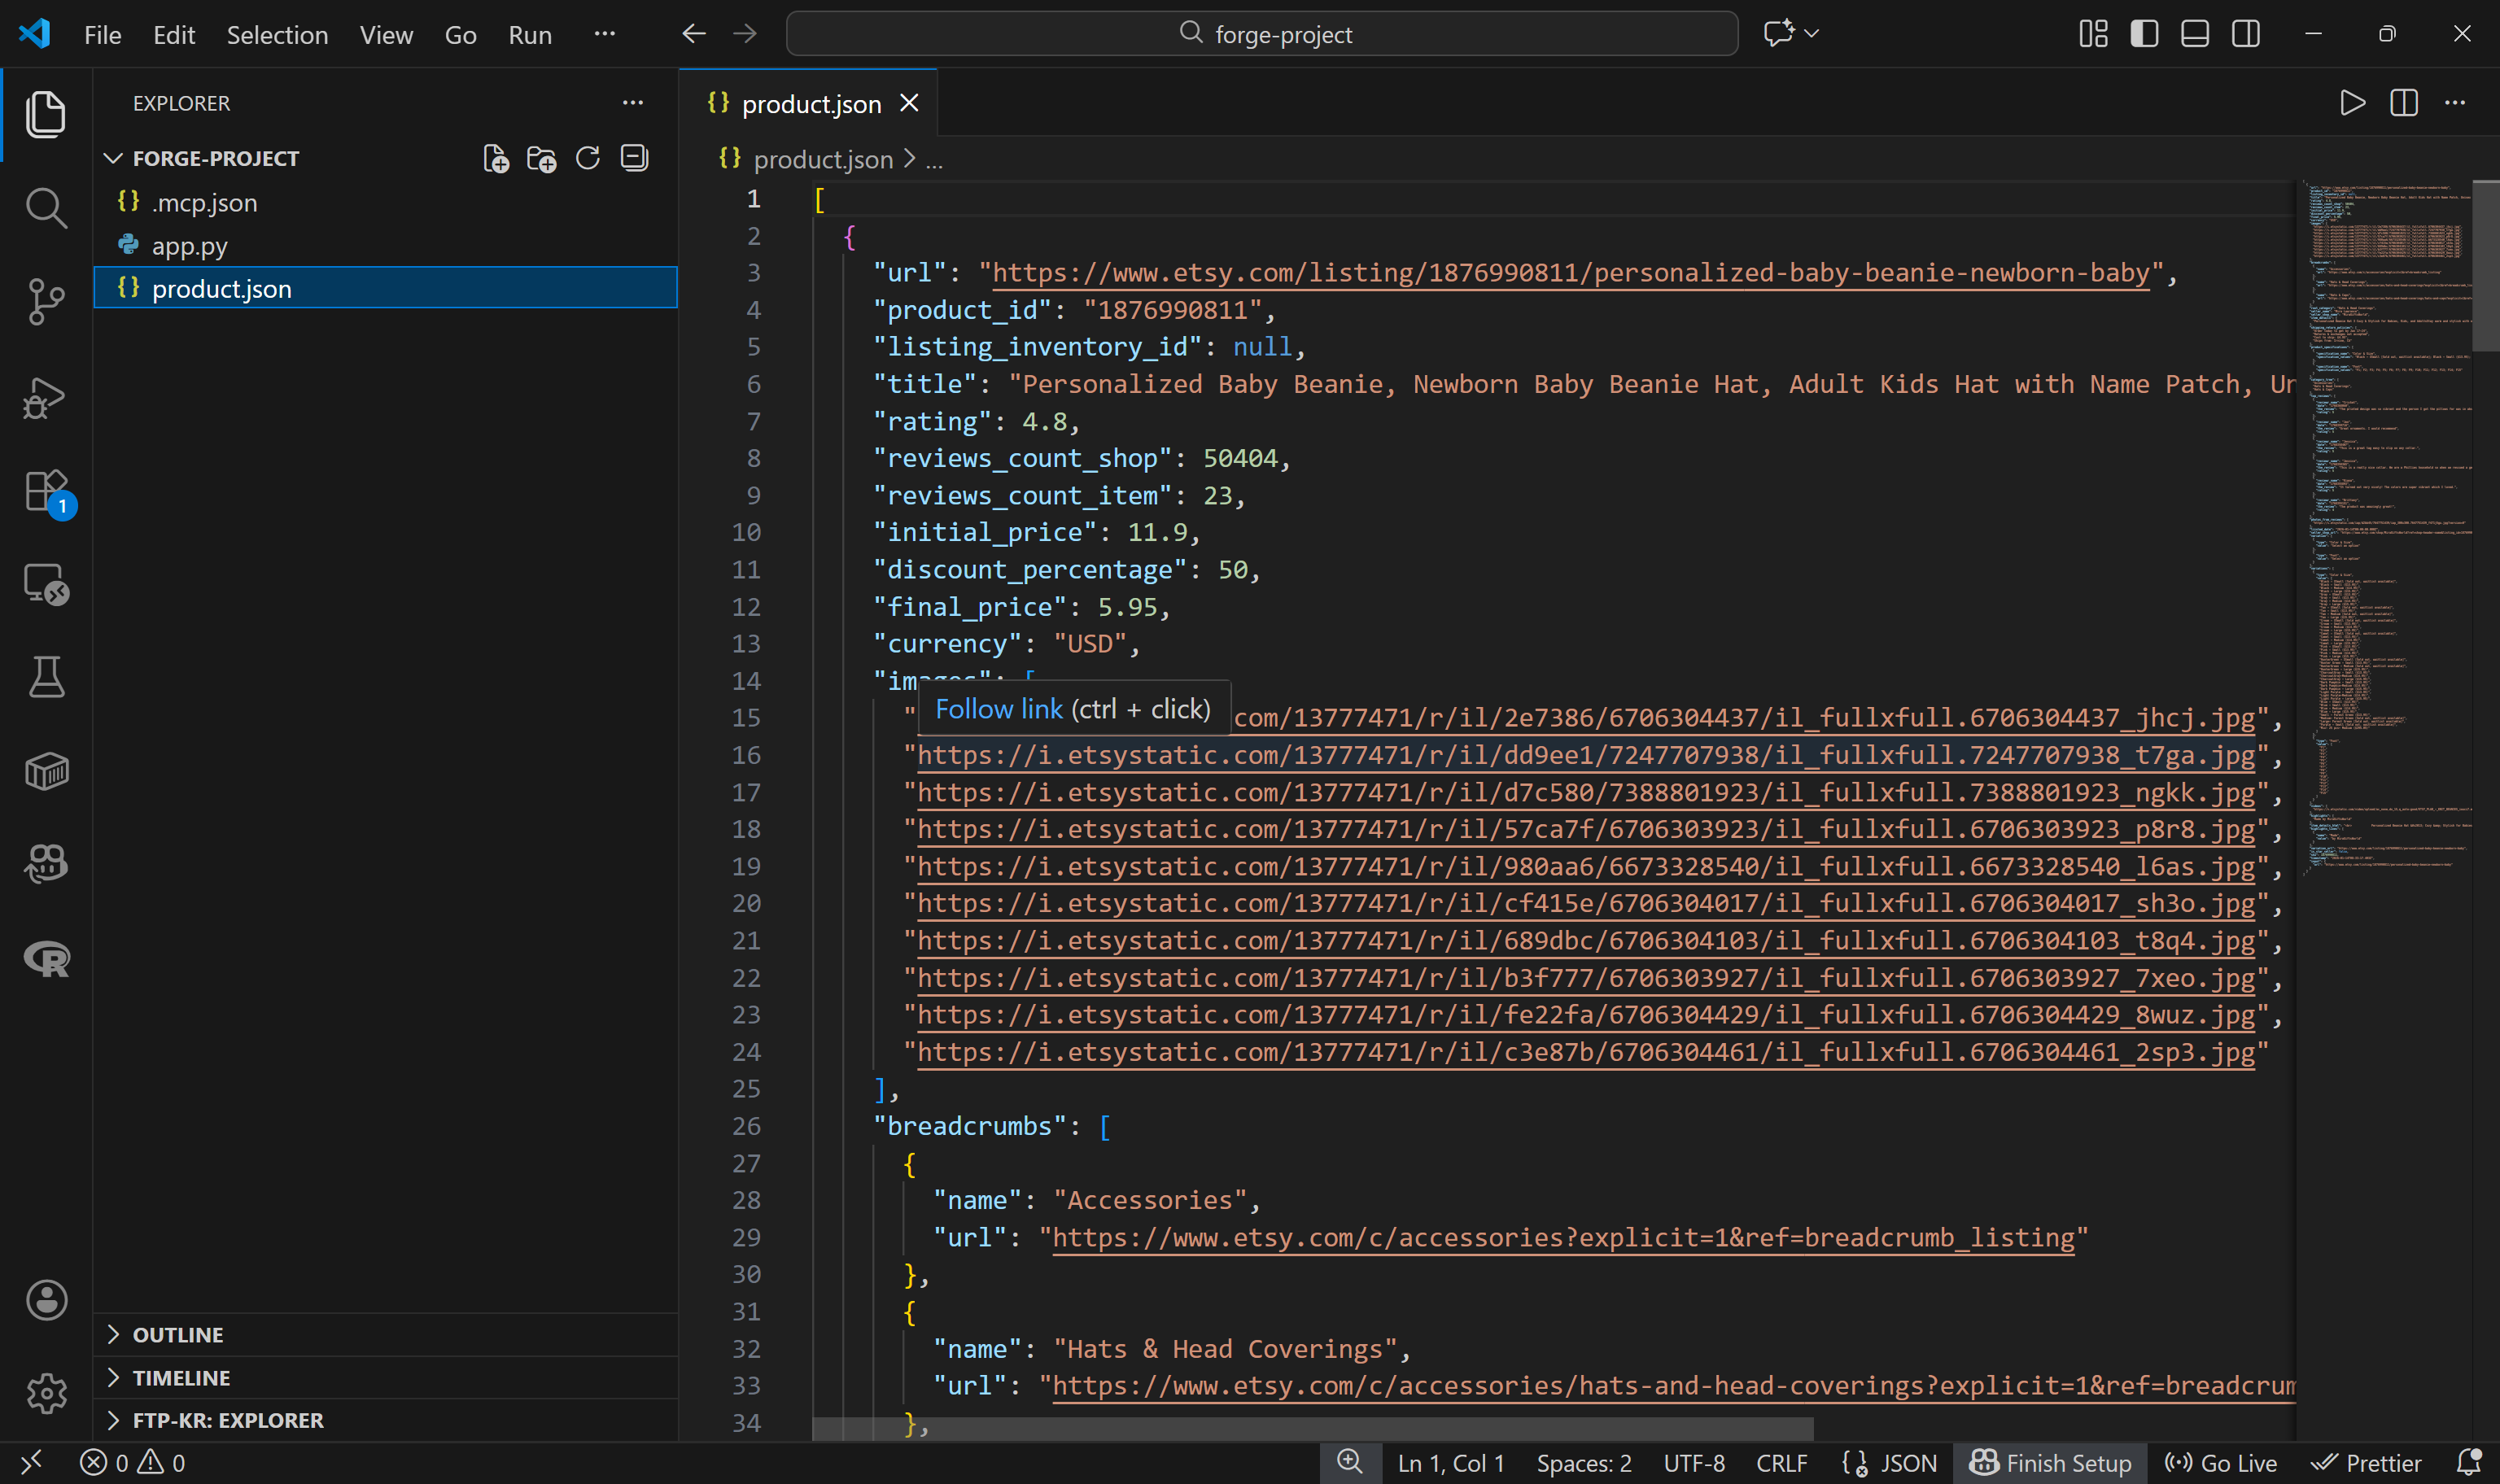2500x1484 pixels.
Task: Click the vertical scrollbar thumb
Action: (x=2485, y=266)
